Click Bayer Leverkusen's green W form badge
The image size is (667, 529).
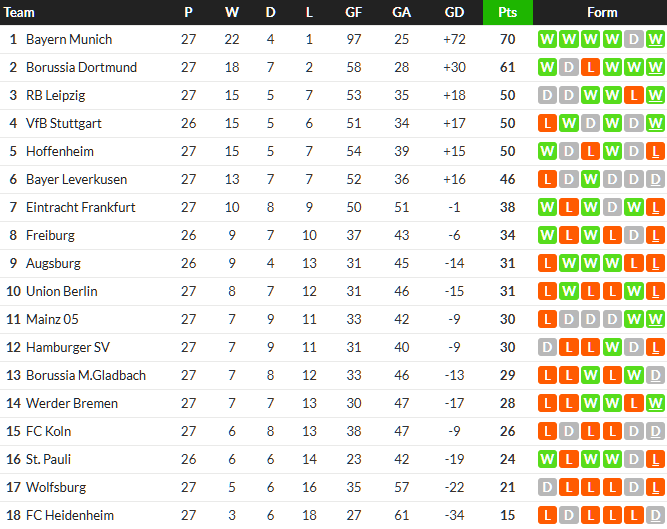[x=590, y=180]
